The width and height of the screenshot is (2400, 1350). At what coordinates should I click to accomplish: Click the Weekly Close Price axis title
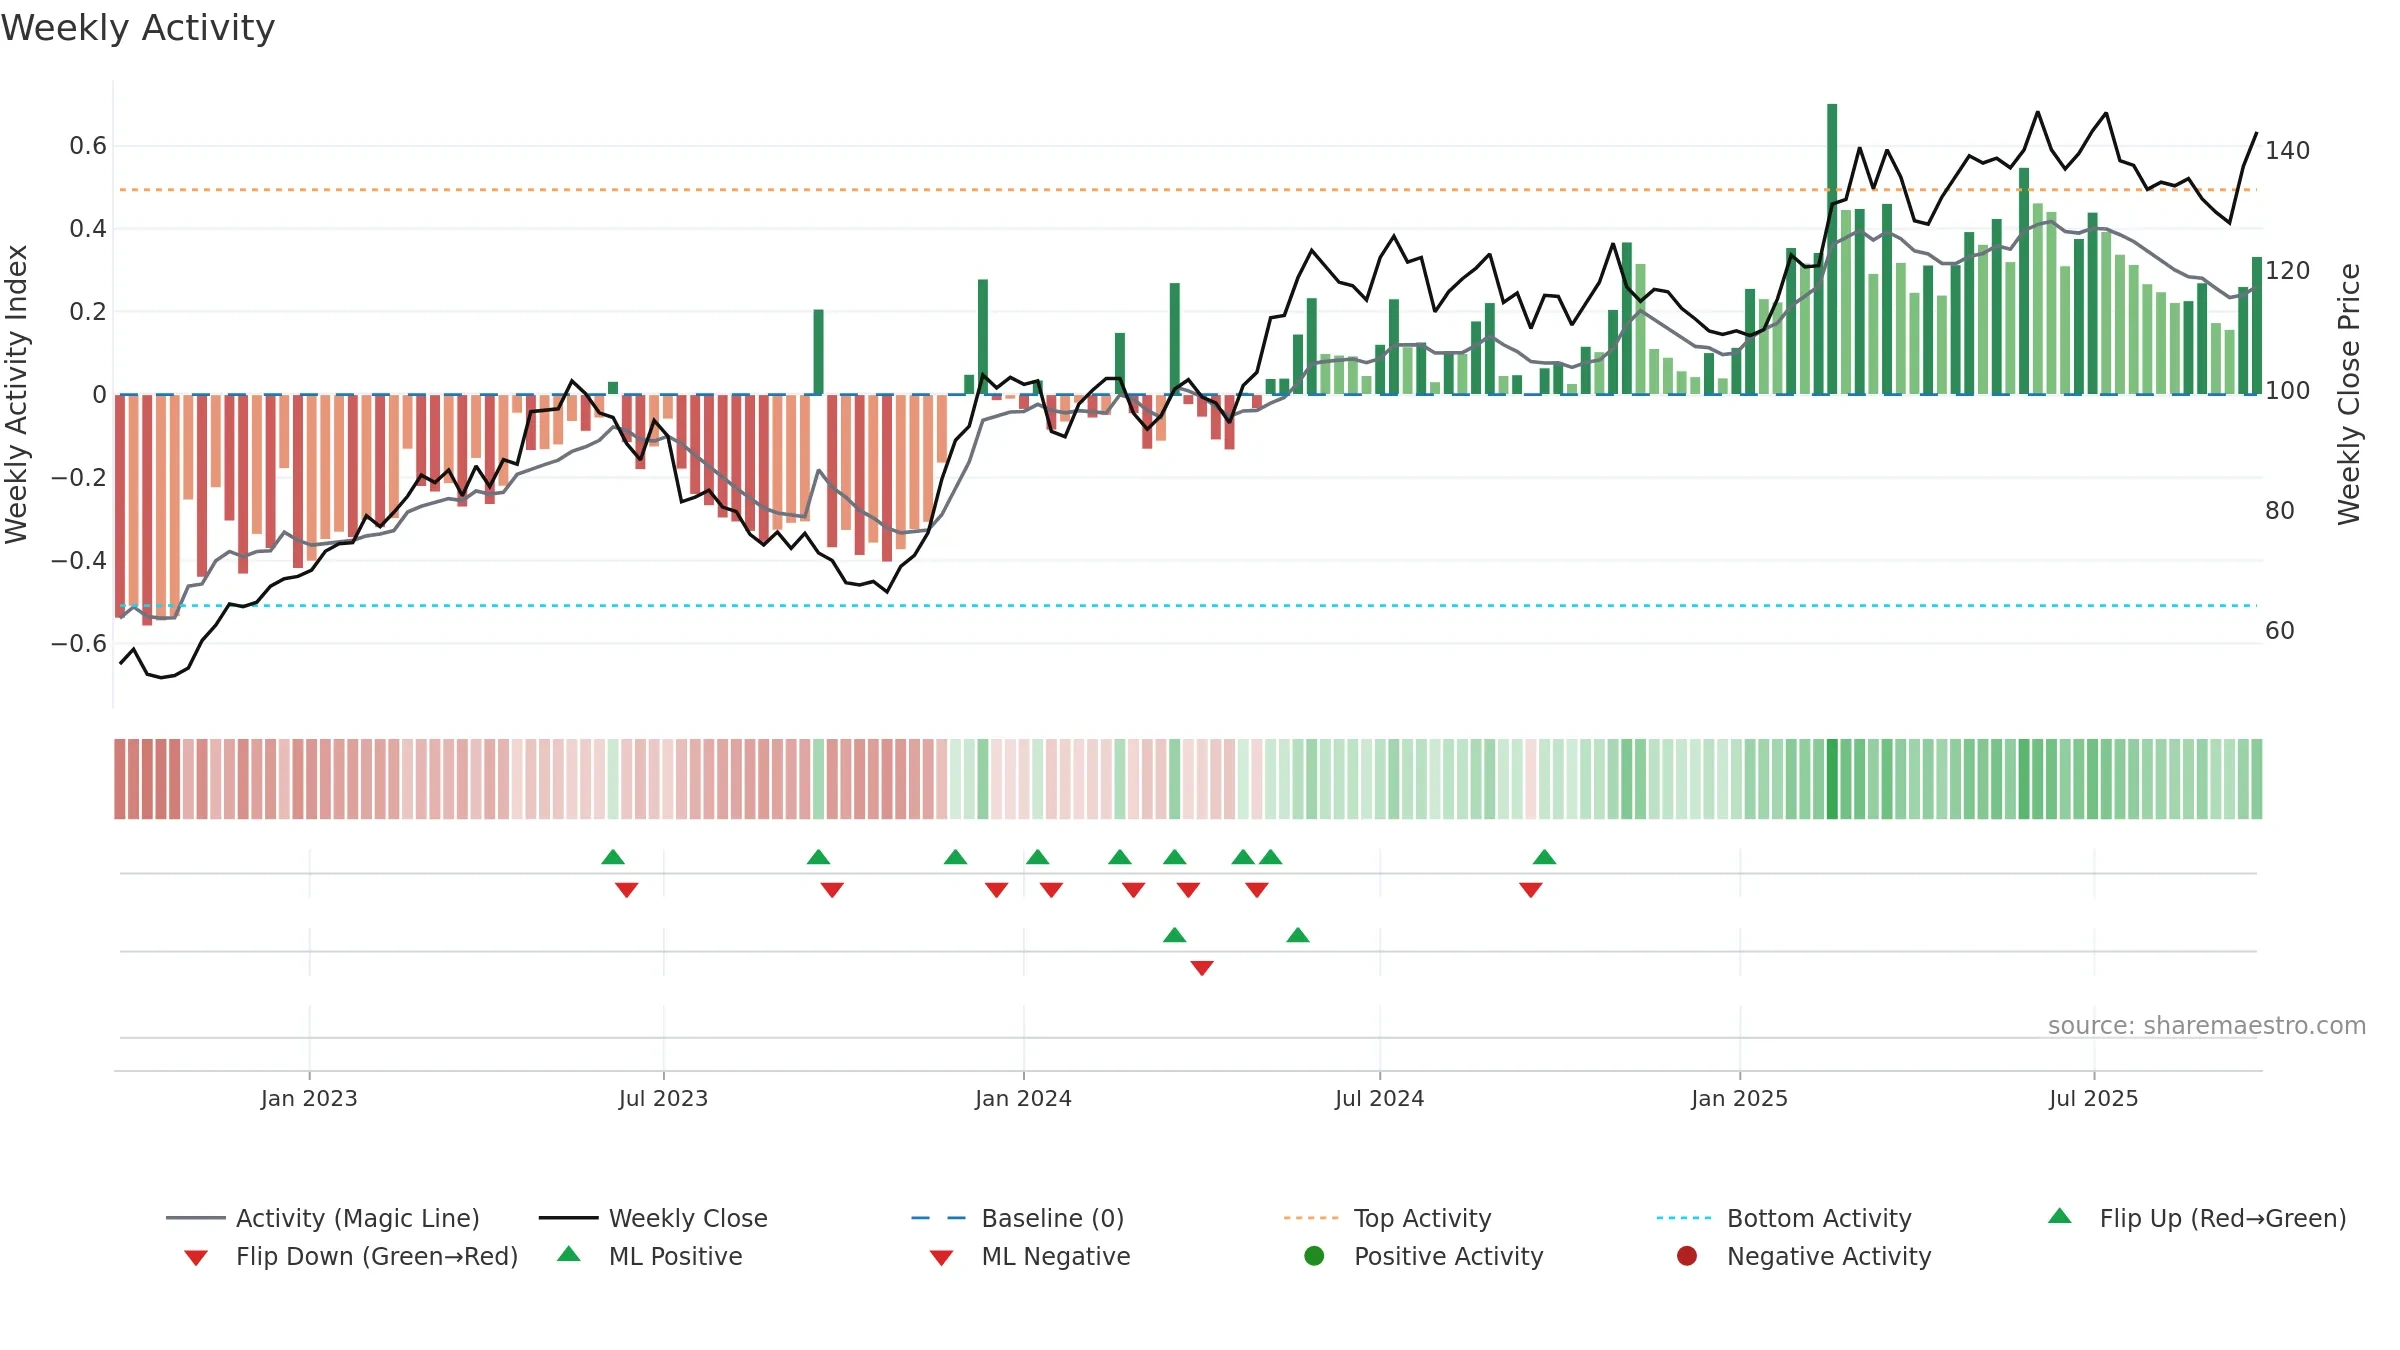2349,394
